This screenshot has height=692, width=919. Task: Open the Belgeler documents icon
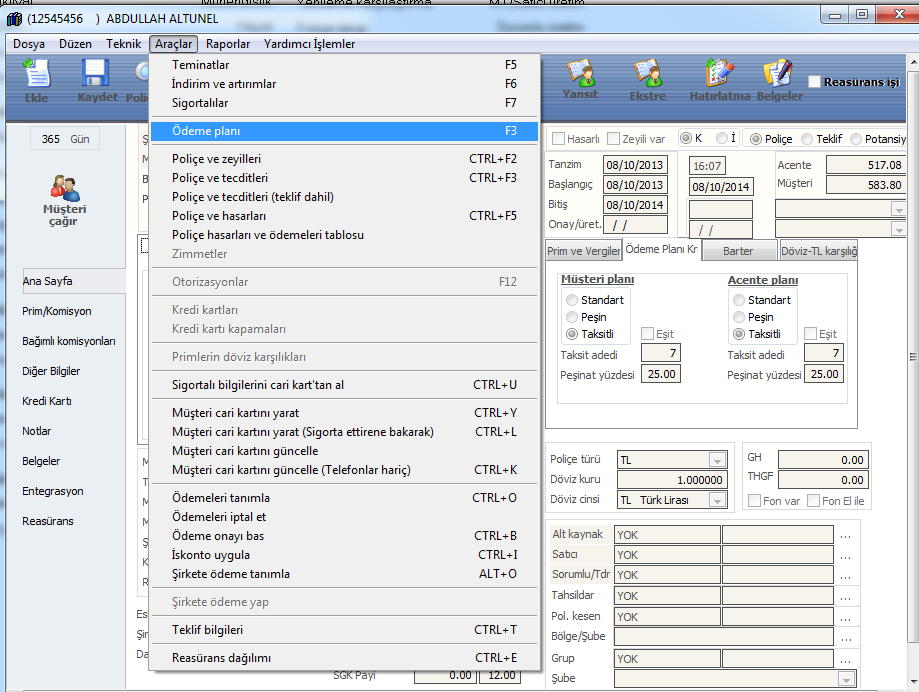[778, 76]
